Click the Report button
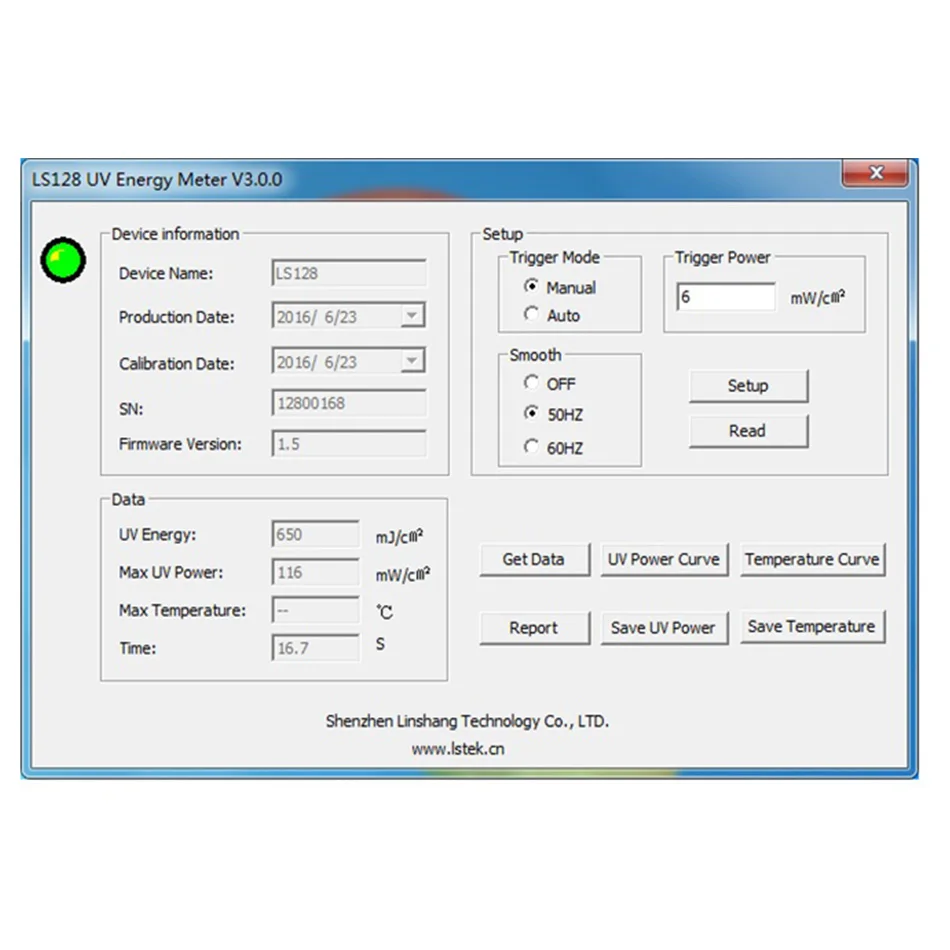The width and height of the screenshot is (950, 950). pyautogui.click(x=534, y=628)
